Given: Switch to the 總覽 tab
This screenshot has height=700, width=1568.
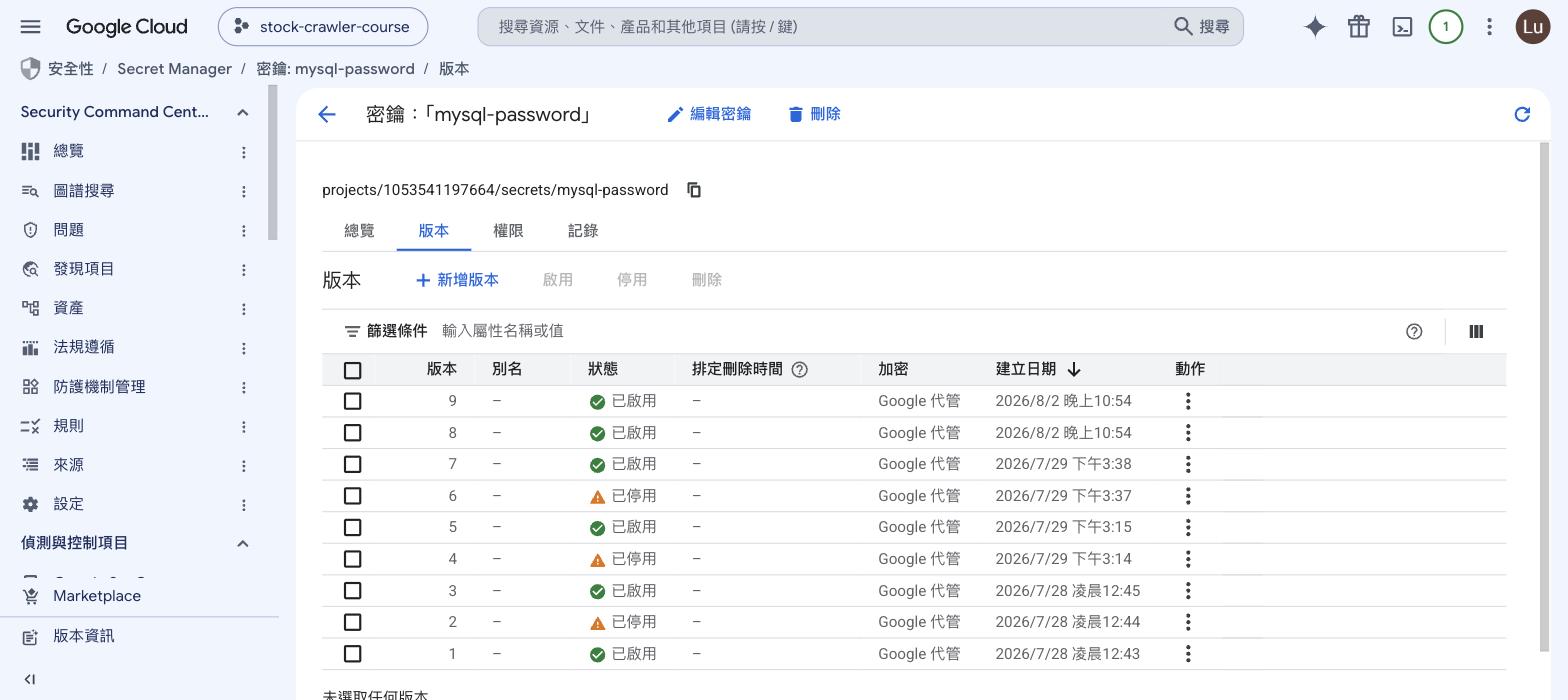Looking at the screenshot, I should coord(359,231).
